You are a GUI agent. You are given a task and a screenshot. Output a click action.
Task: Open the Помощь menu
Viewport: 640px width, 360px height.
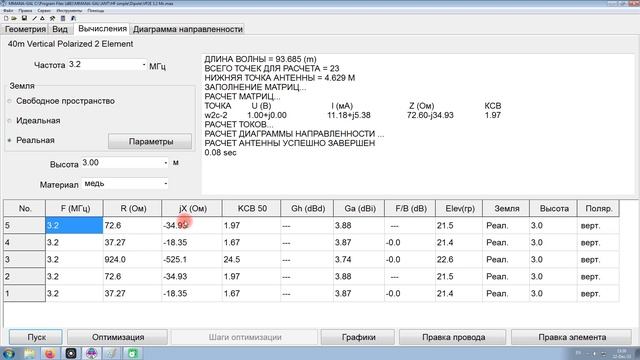pyautogui.click(x=96, y=11)
